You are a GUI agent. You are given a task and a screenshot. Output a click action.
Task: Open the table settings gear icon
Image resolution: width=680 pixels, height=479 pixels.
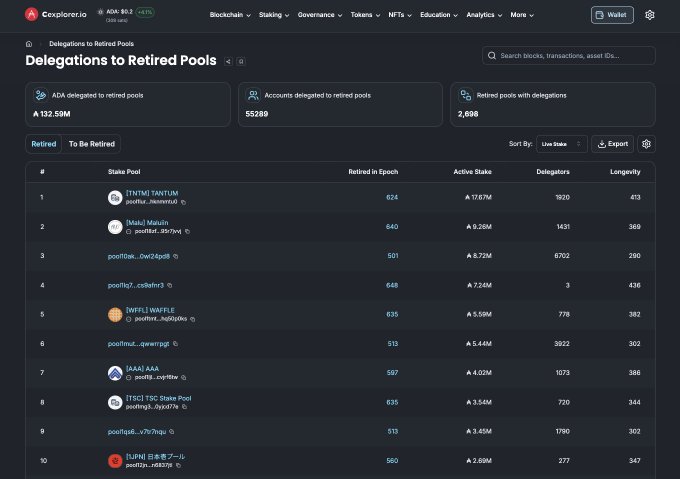tap(646, 144)
